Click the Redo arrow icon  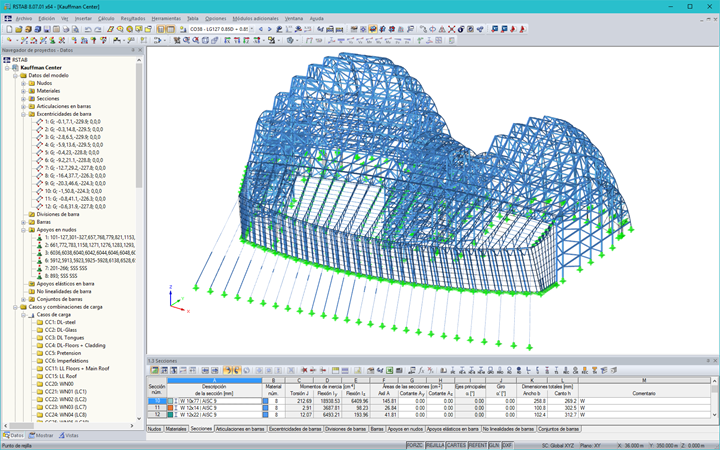coord(98,29)
